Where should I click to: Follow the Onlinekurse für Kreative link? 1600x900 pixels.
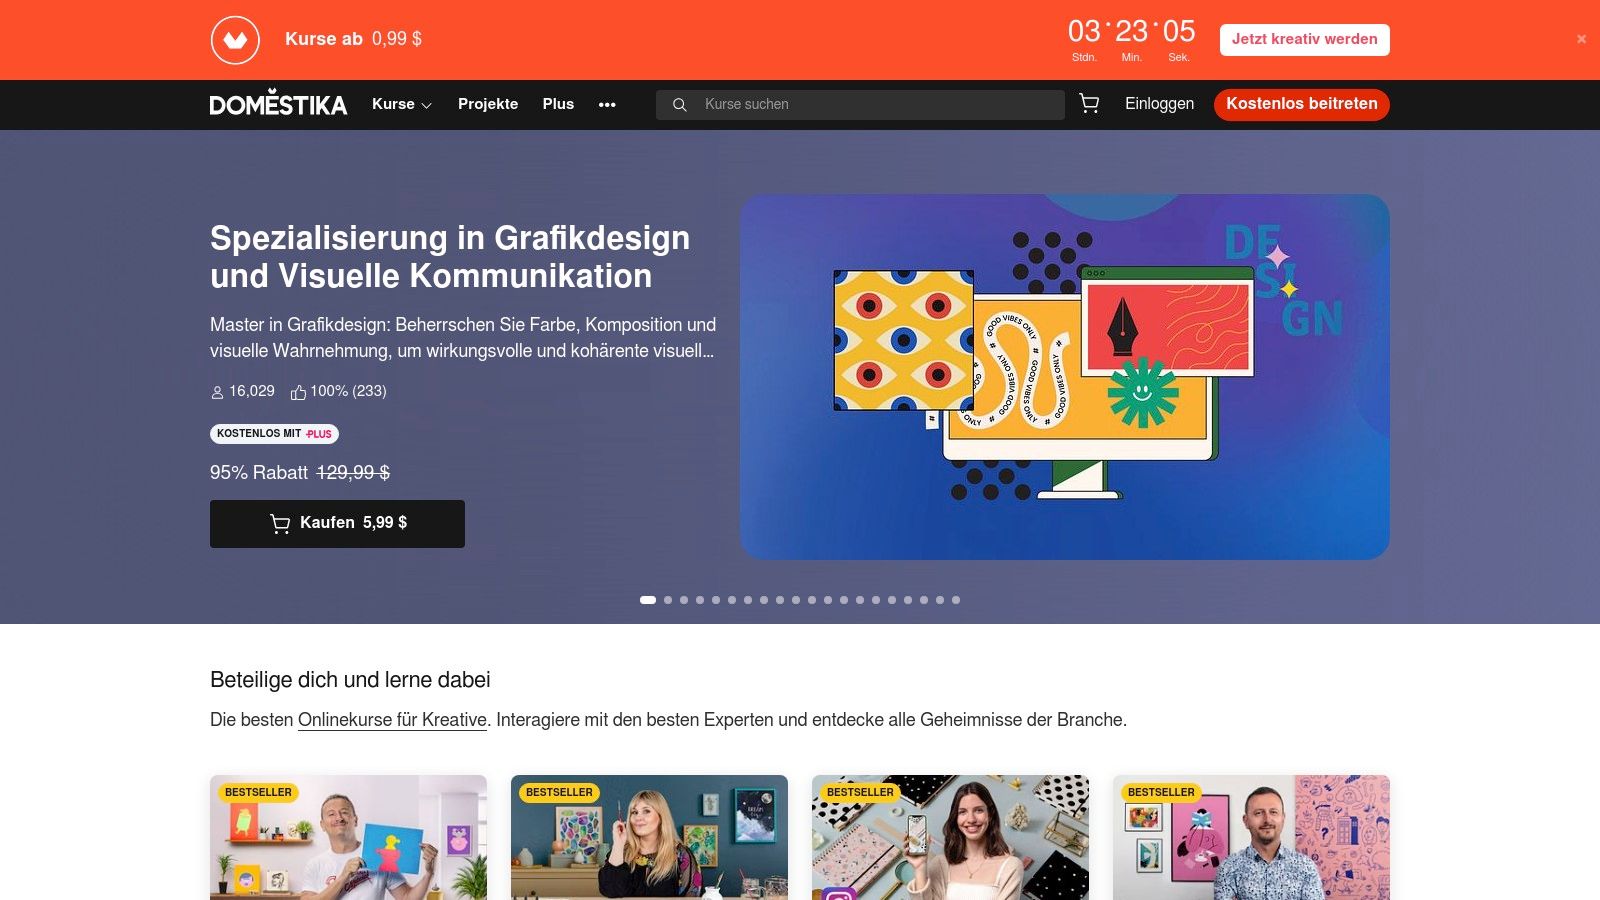click(392, 720)
